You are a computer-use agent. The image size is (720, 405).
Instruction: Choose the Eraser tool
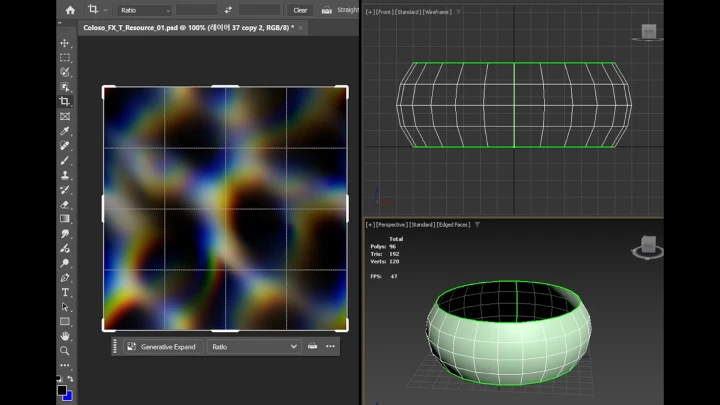tap(65, 204)
